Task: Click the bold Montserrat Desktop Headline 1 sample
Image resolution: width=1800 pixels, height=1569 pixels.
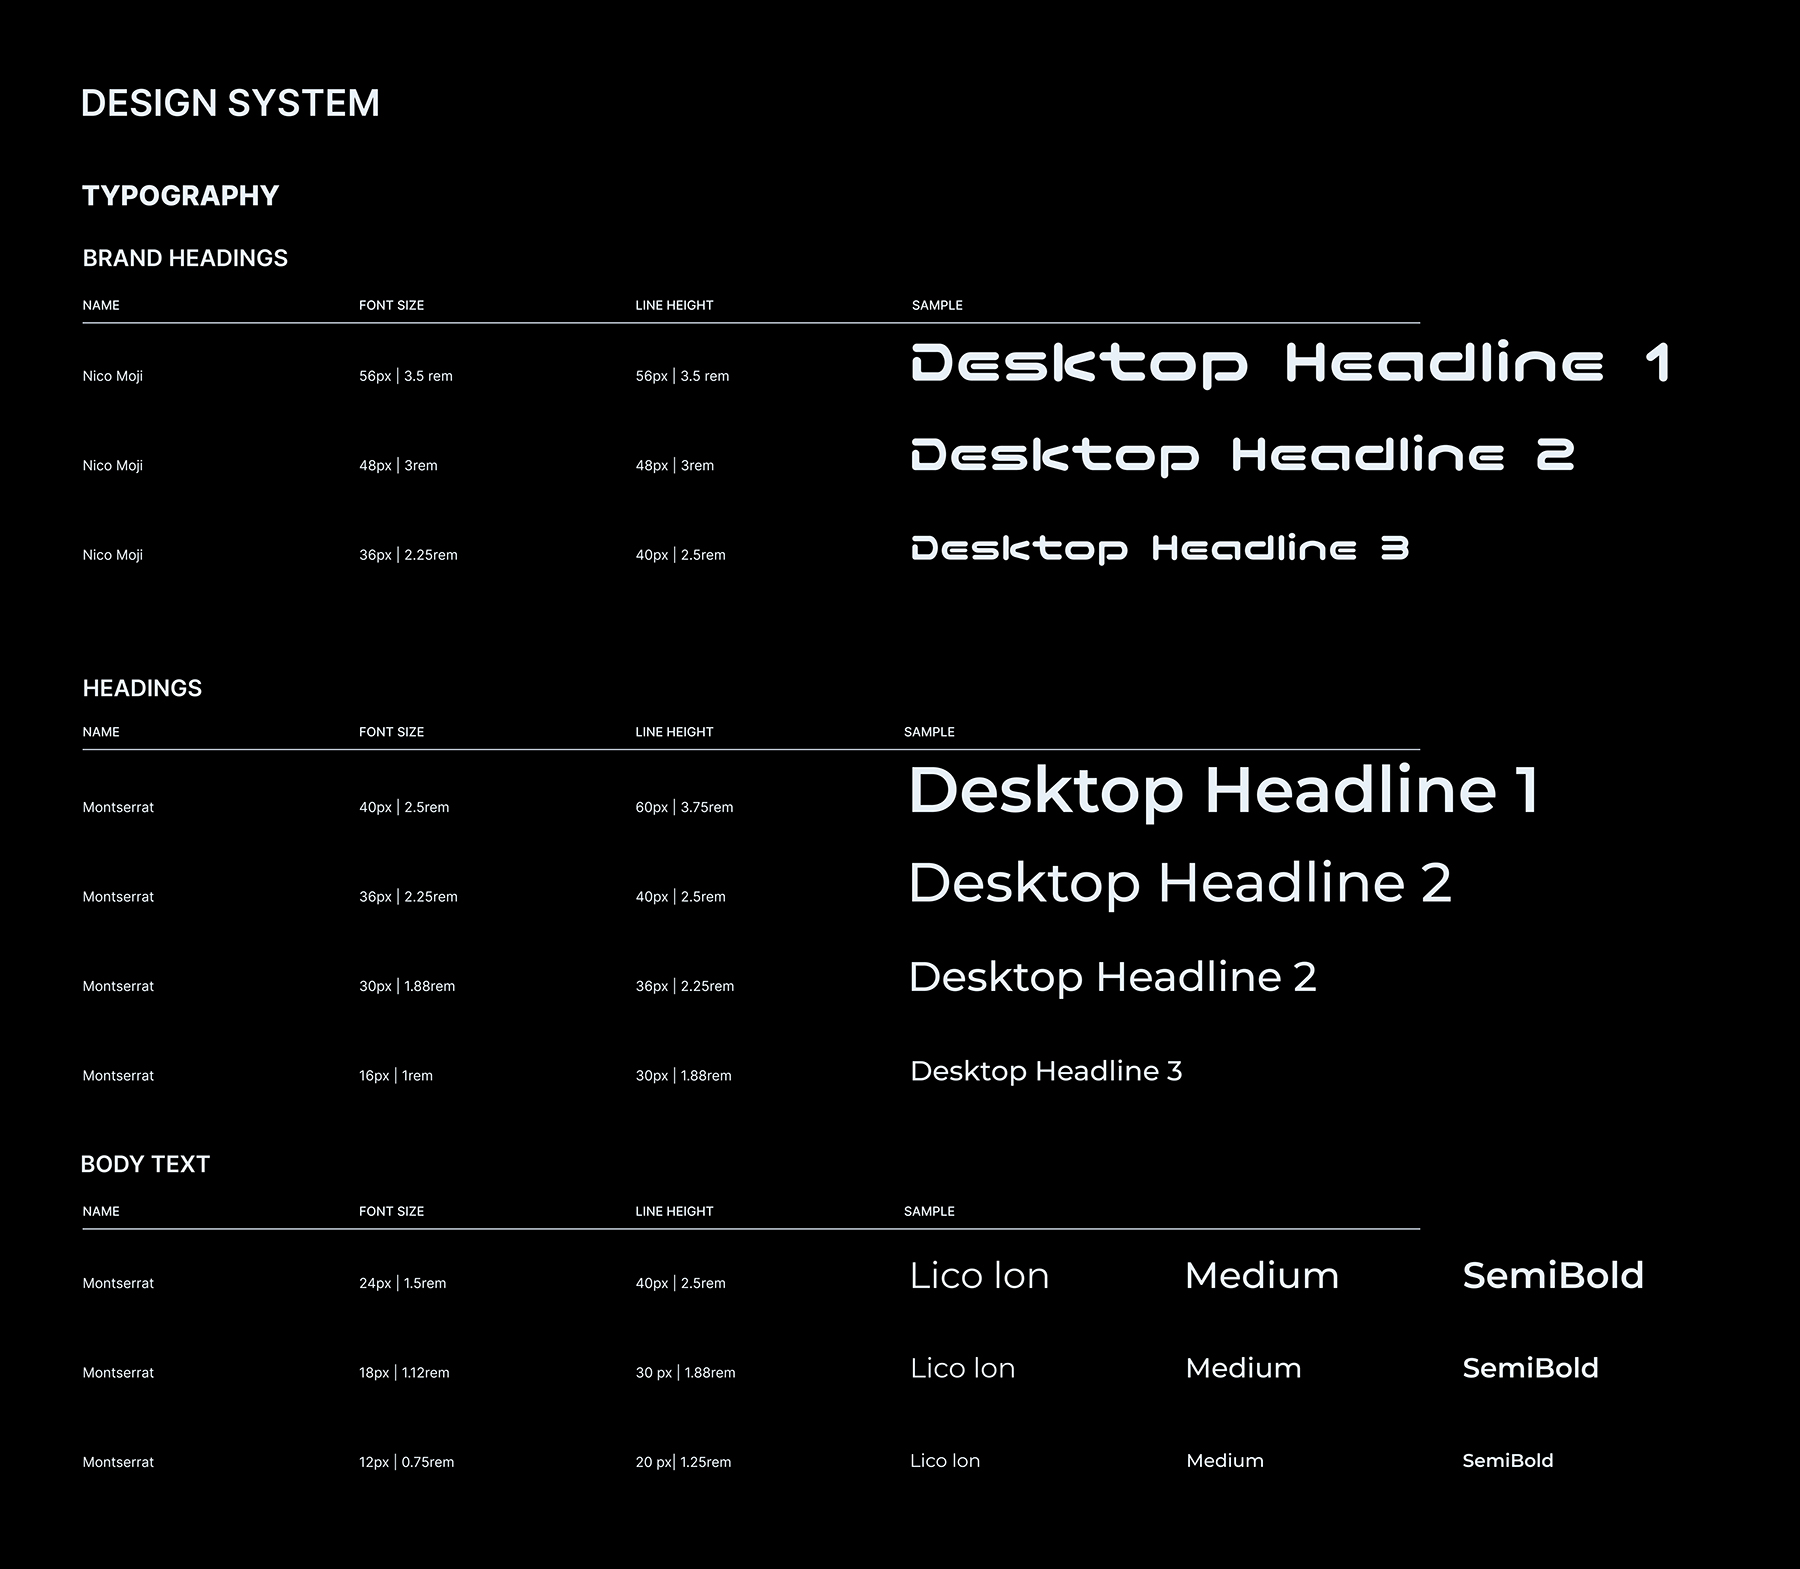Action: pos(1223,790)
